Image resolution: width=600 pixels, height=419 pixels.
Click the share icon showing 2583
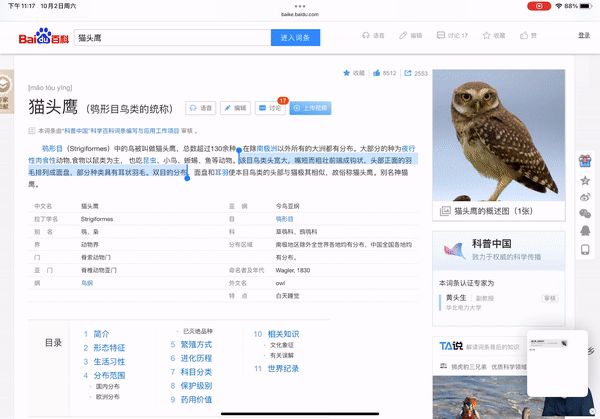[408, 73]
